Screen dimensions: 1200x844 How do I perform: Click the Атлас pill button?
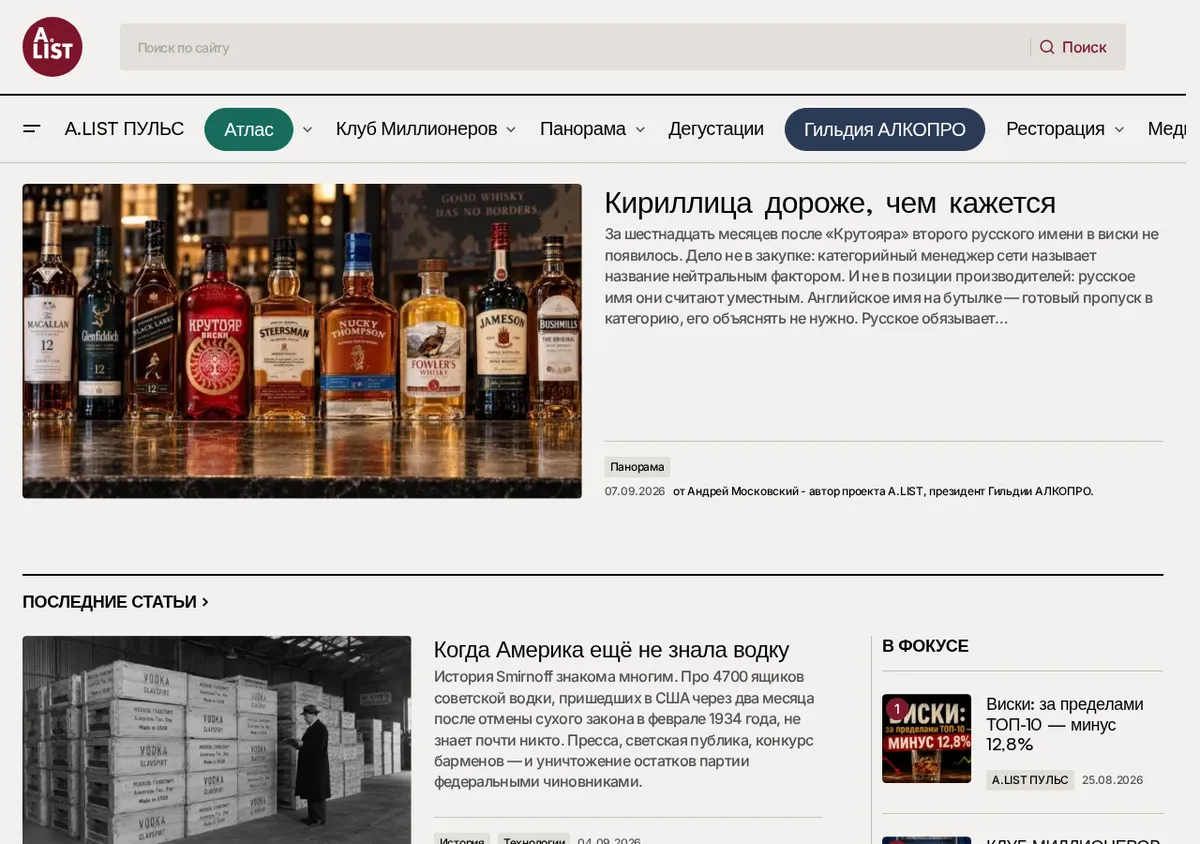click(x=249, y=129)
